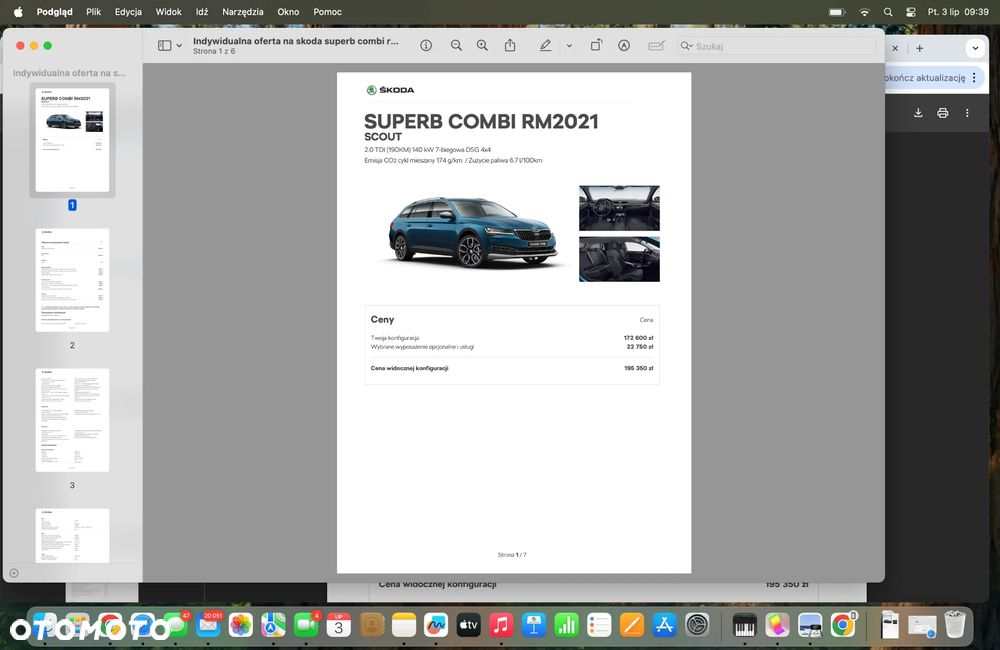Viewport: 1000px width, 650px height.
Task: Click the seats interior photo
Action: pos(619,259)
